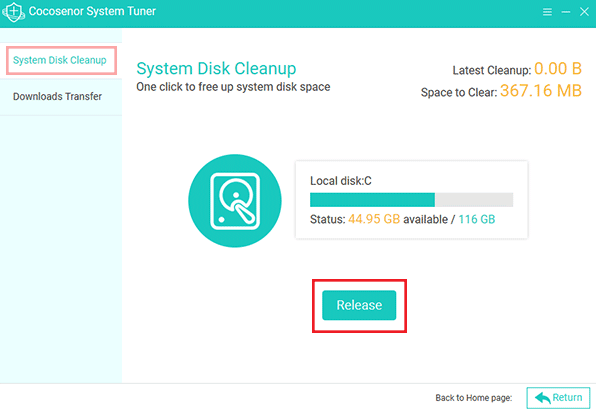Image resolution: width=596 pixels, height=412 pixels.
Task: Click the hard disk cleanup icon
Action: pos(235,201)
